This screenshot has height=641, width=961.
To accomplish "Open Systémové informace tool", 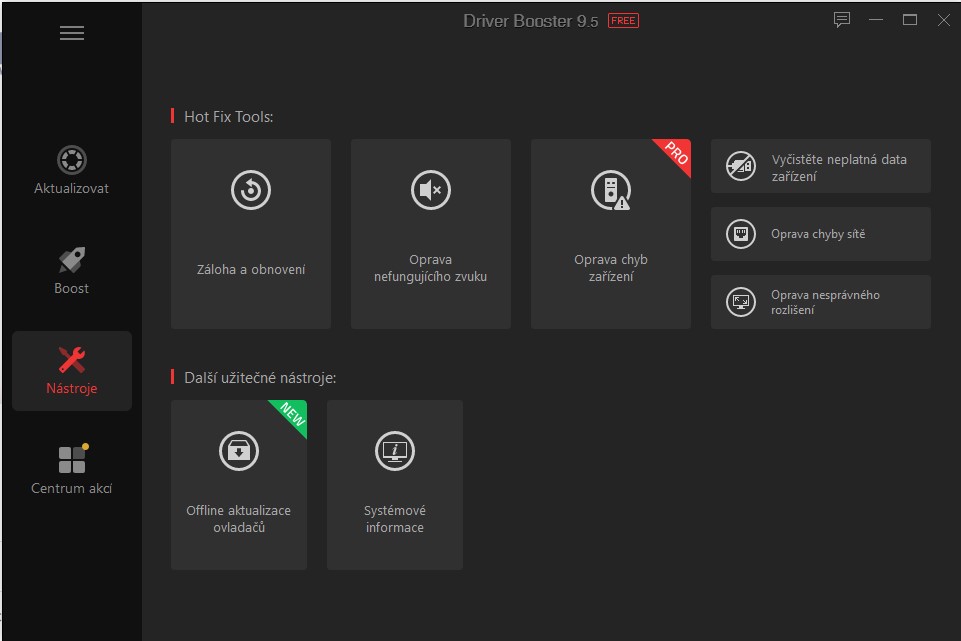I will (395, 485).
